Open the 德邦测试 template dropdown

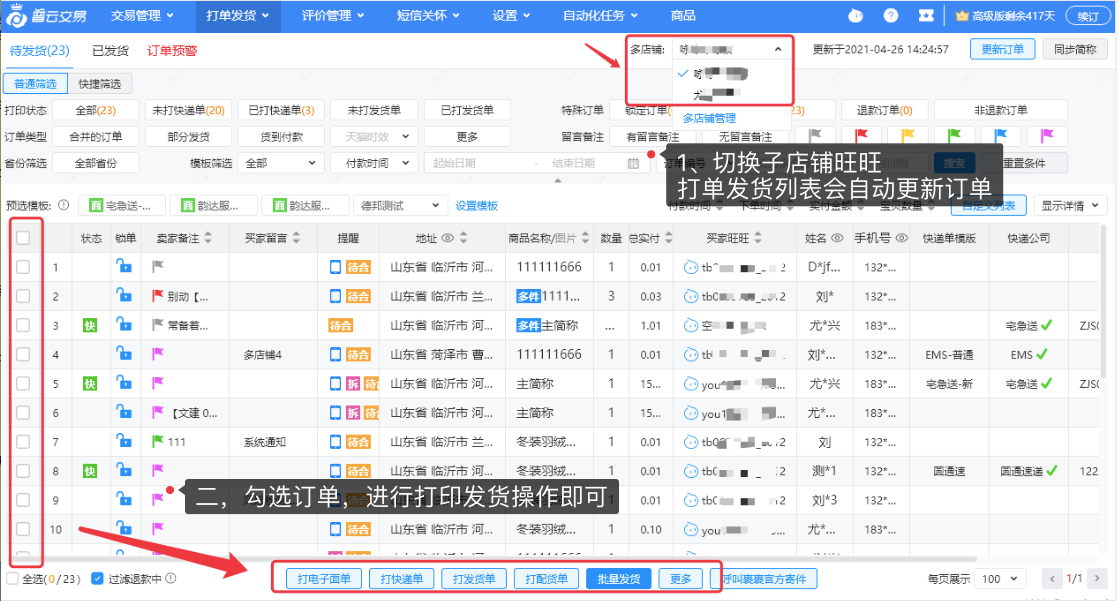[400, 206]
